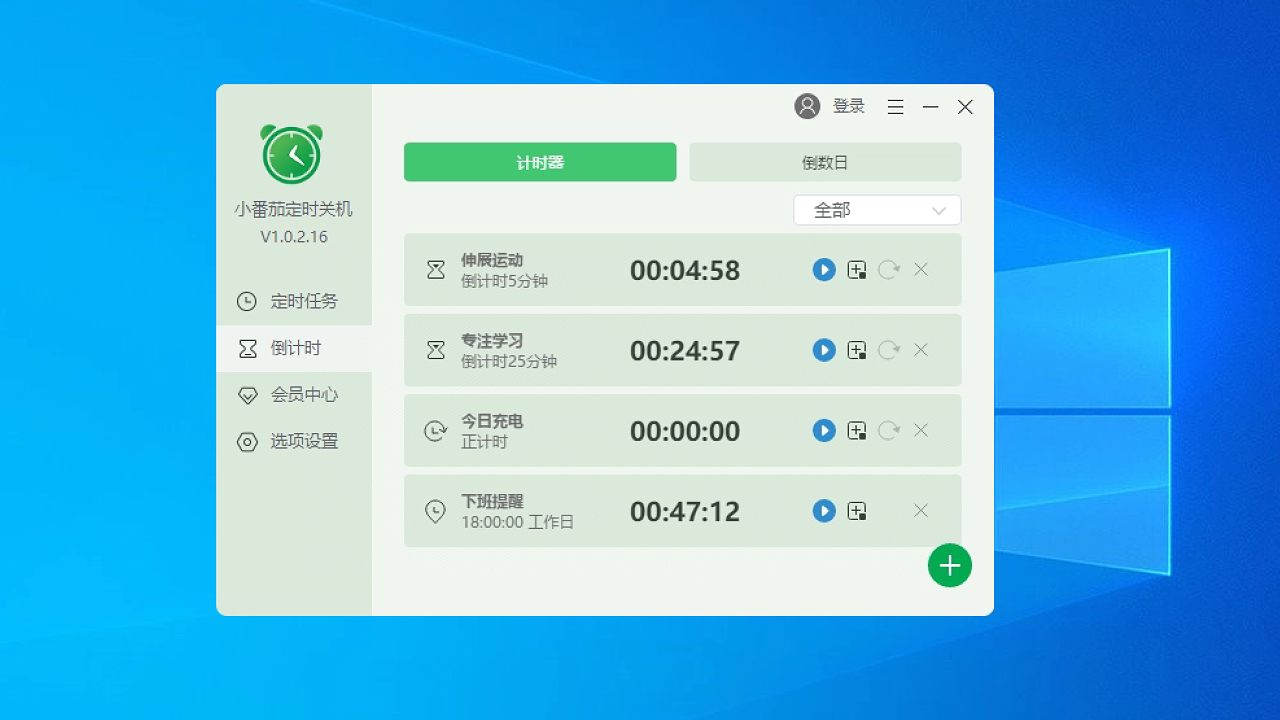Click the 00:47:12 time display of 下班提醒
This screenshot has height=720, width=1280.
coord(685,511)
